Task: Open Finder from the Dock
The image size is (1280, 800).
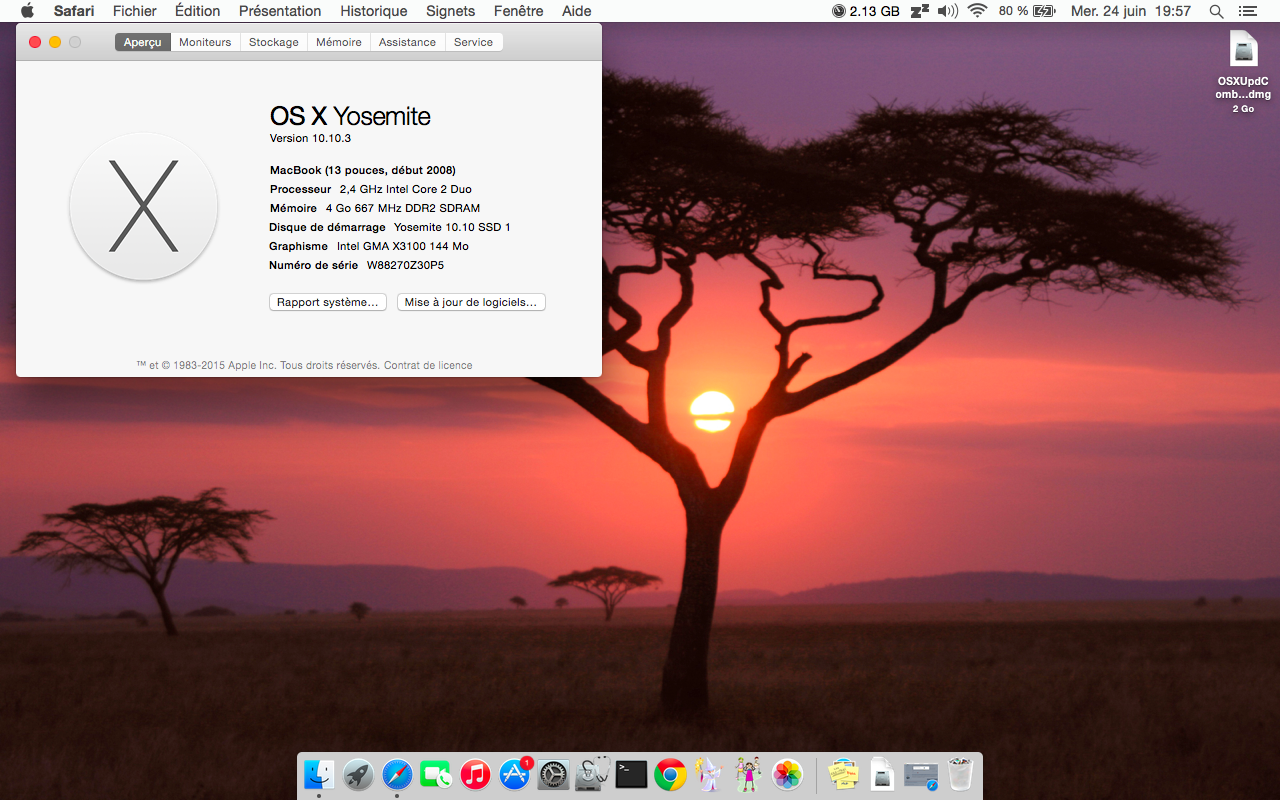Action: pos(319,774)
